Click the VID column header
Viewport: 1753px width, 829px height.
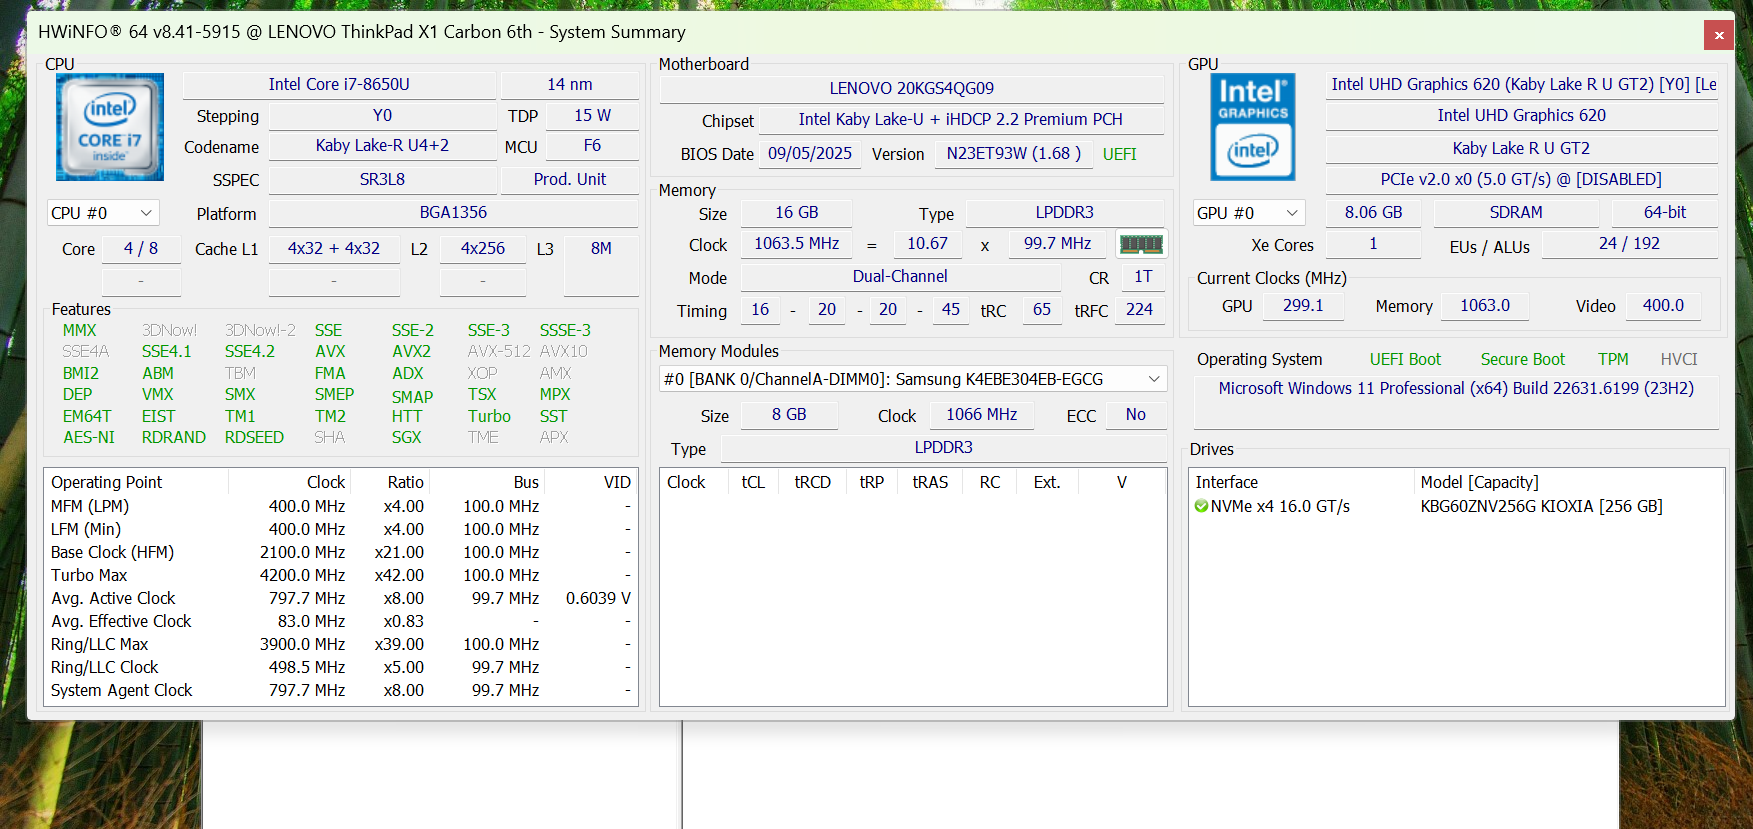click(617, 482)
